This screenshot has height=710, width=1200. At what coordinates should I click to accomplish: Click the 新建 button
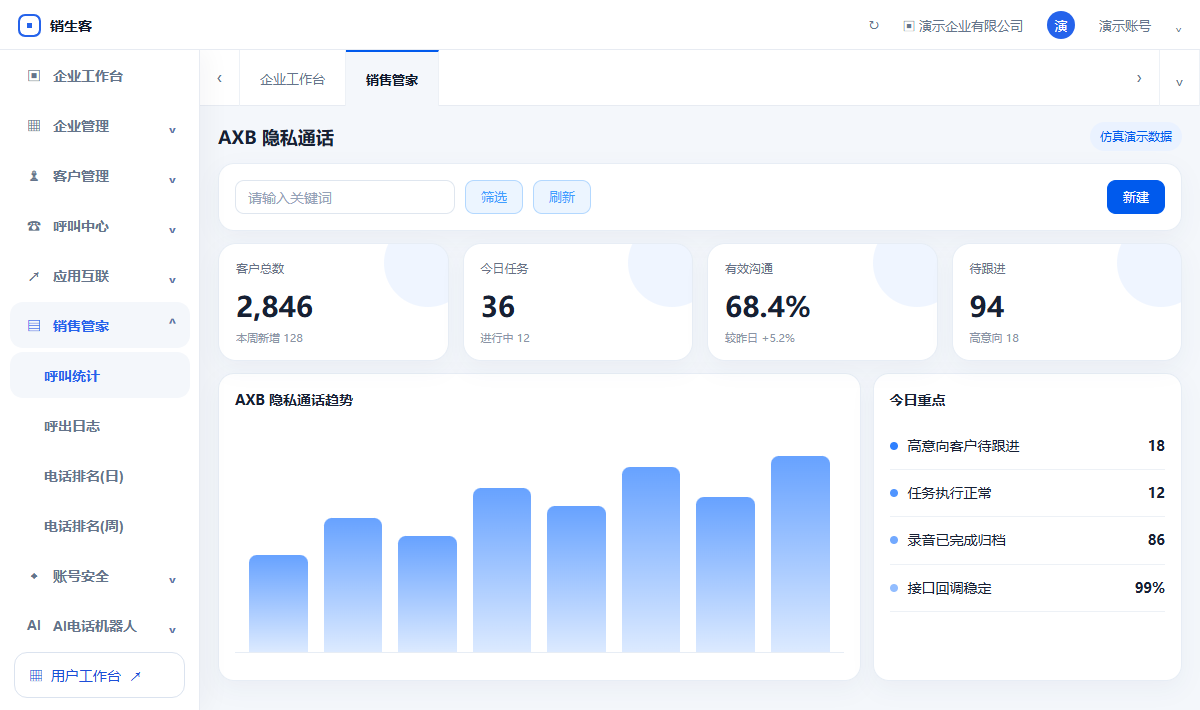tap(1136, 197)
